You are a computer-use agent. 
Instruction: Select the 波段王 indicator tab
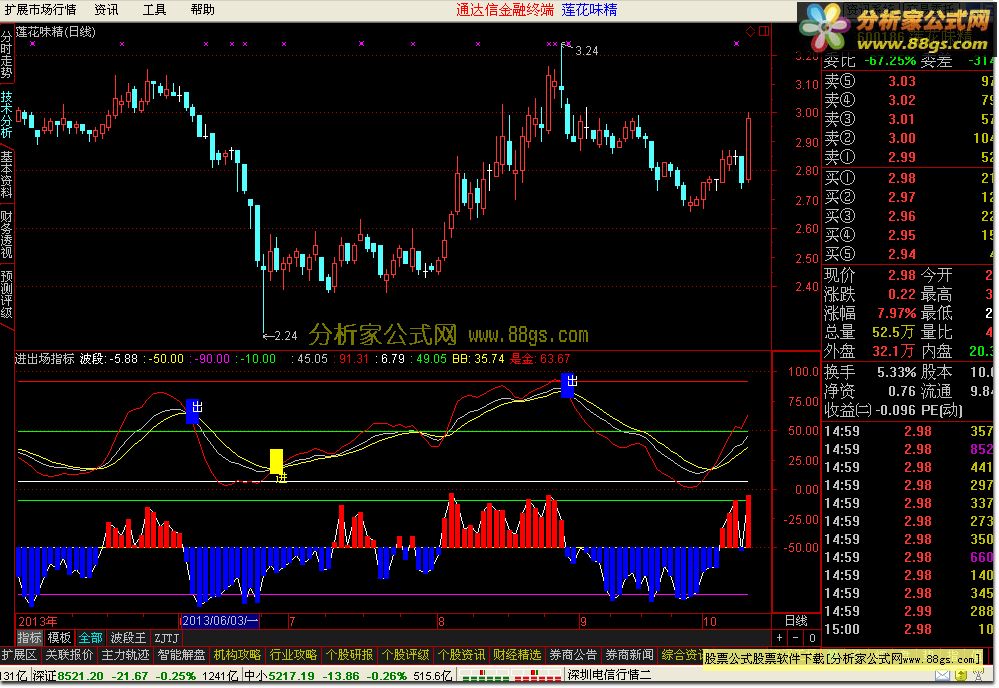(128, 638)
